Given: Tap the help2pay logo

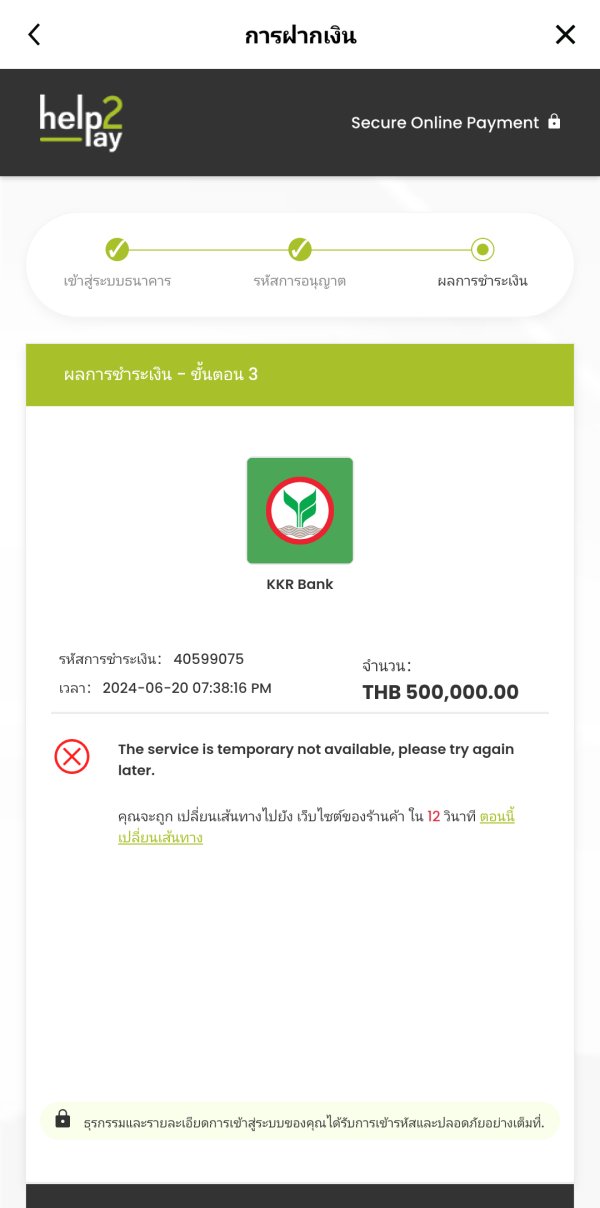Looking at the screenshot, I should coord(81,123).
